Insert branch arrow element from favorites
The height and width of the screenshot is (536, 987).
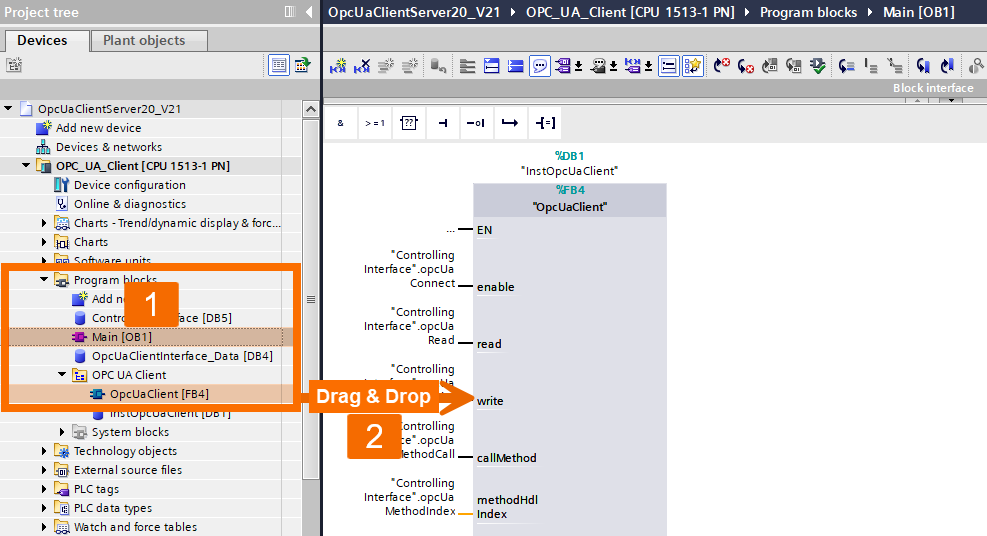[510, 123]
